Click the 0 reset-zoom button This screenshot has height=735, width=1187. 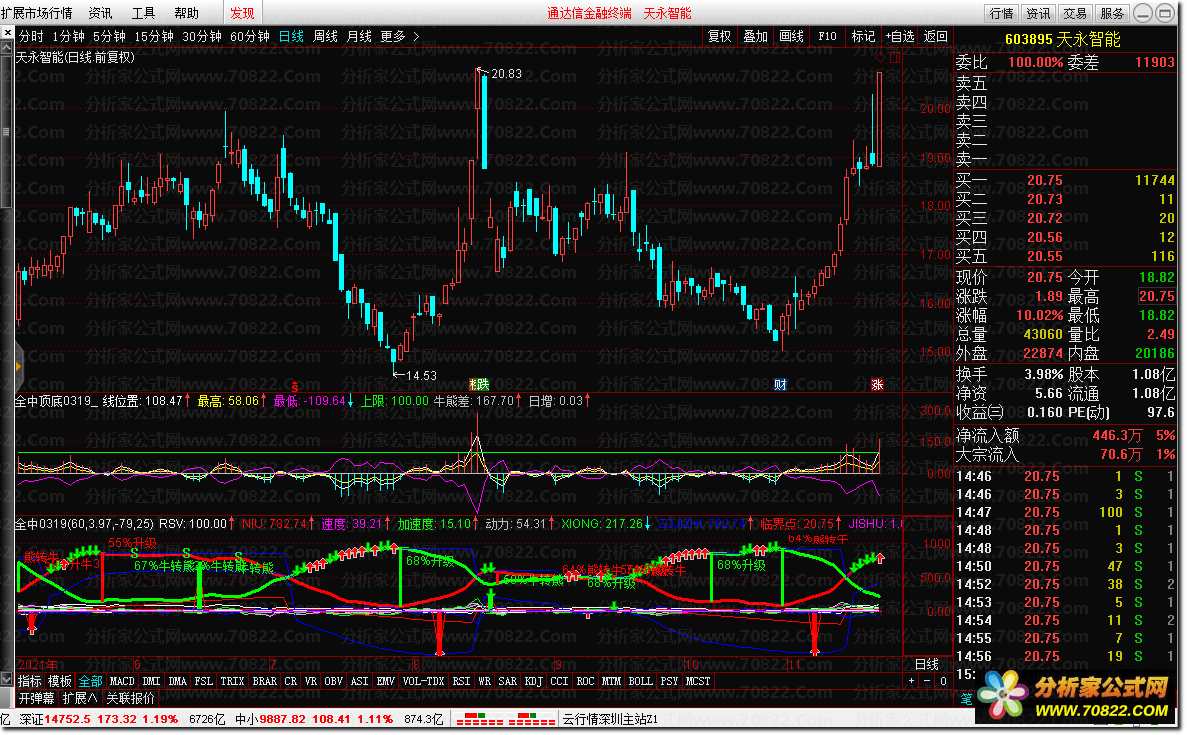[943, 681]
